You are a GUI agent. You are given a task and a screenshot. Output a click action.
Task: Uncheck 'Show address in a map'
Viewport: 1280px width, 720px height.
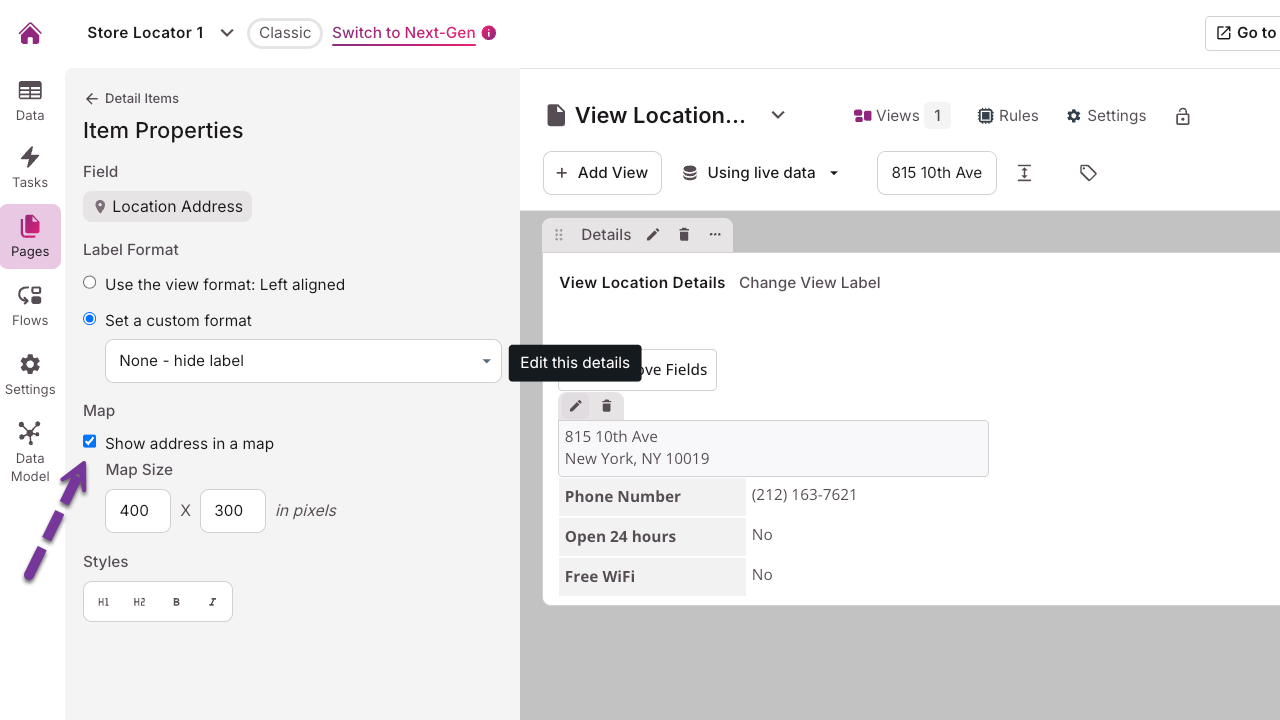click(x=90, y=441)
